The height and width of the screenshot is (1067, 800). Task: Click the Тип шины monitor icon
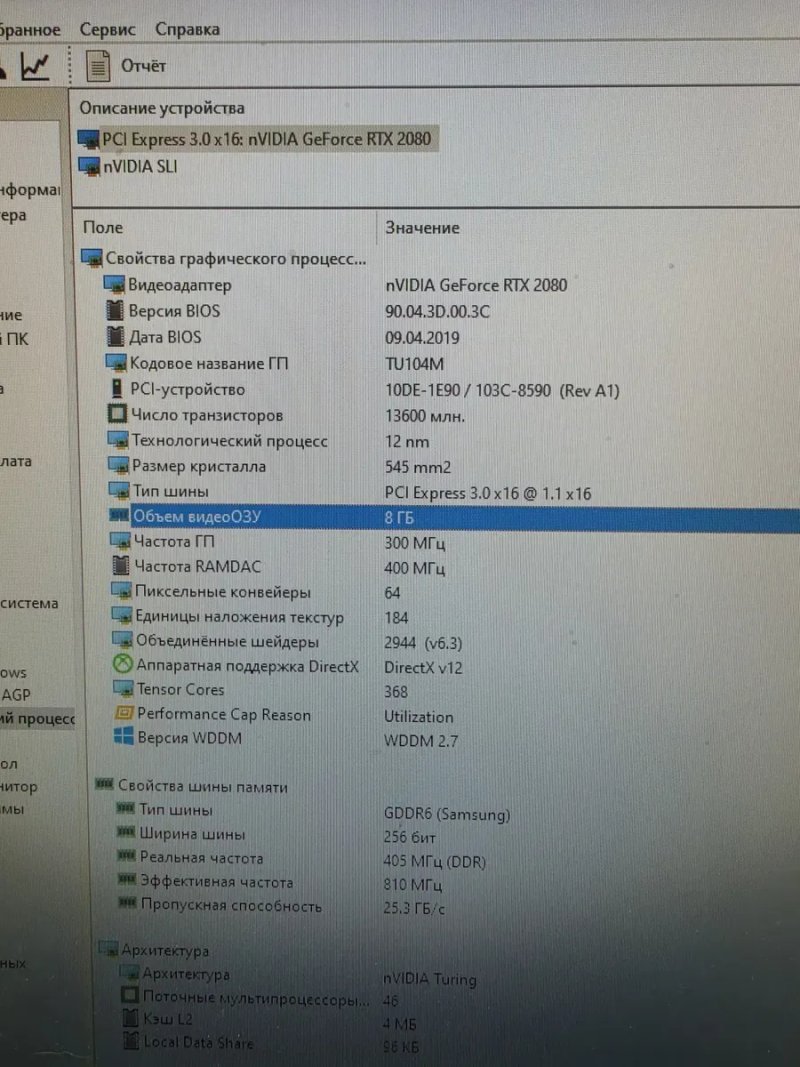coord(119,491)
